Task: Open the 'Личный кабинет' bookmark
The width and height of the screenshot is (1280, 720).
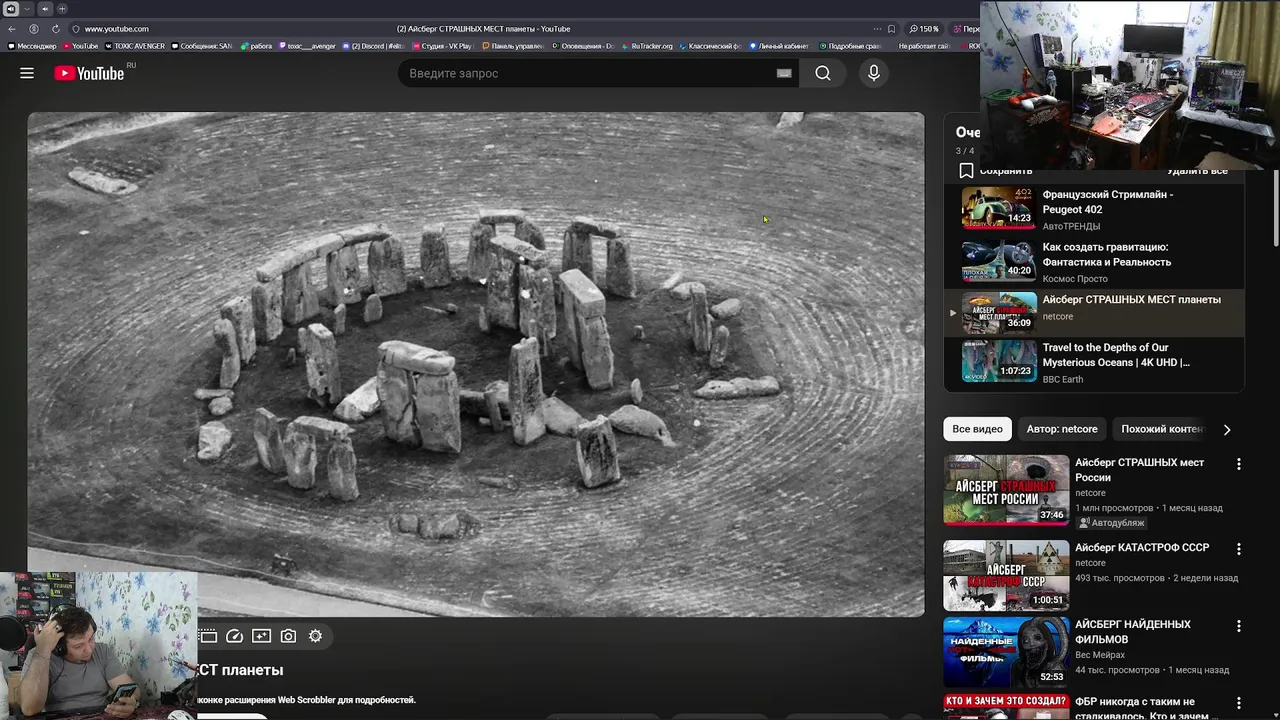Action: click(x=779, y=46)
